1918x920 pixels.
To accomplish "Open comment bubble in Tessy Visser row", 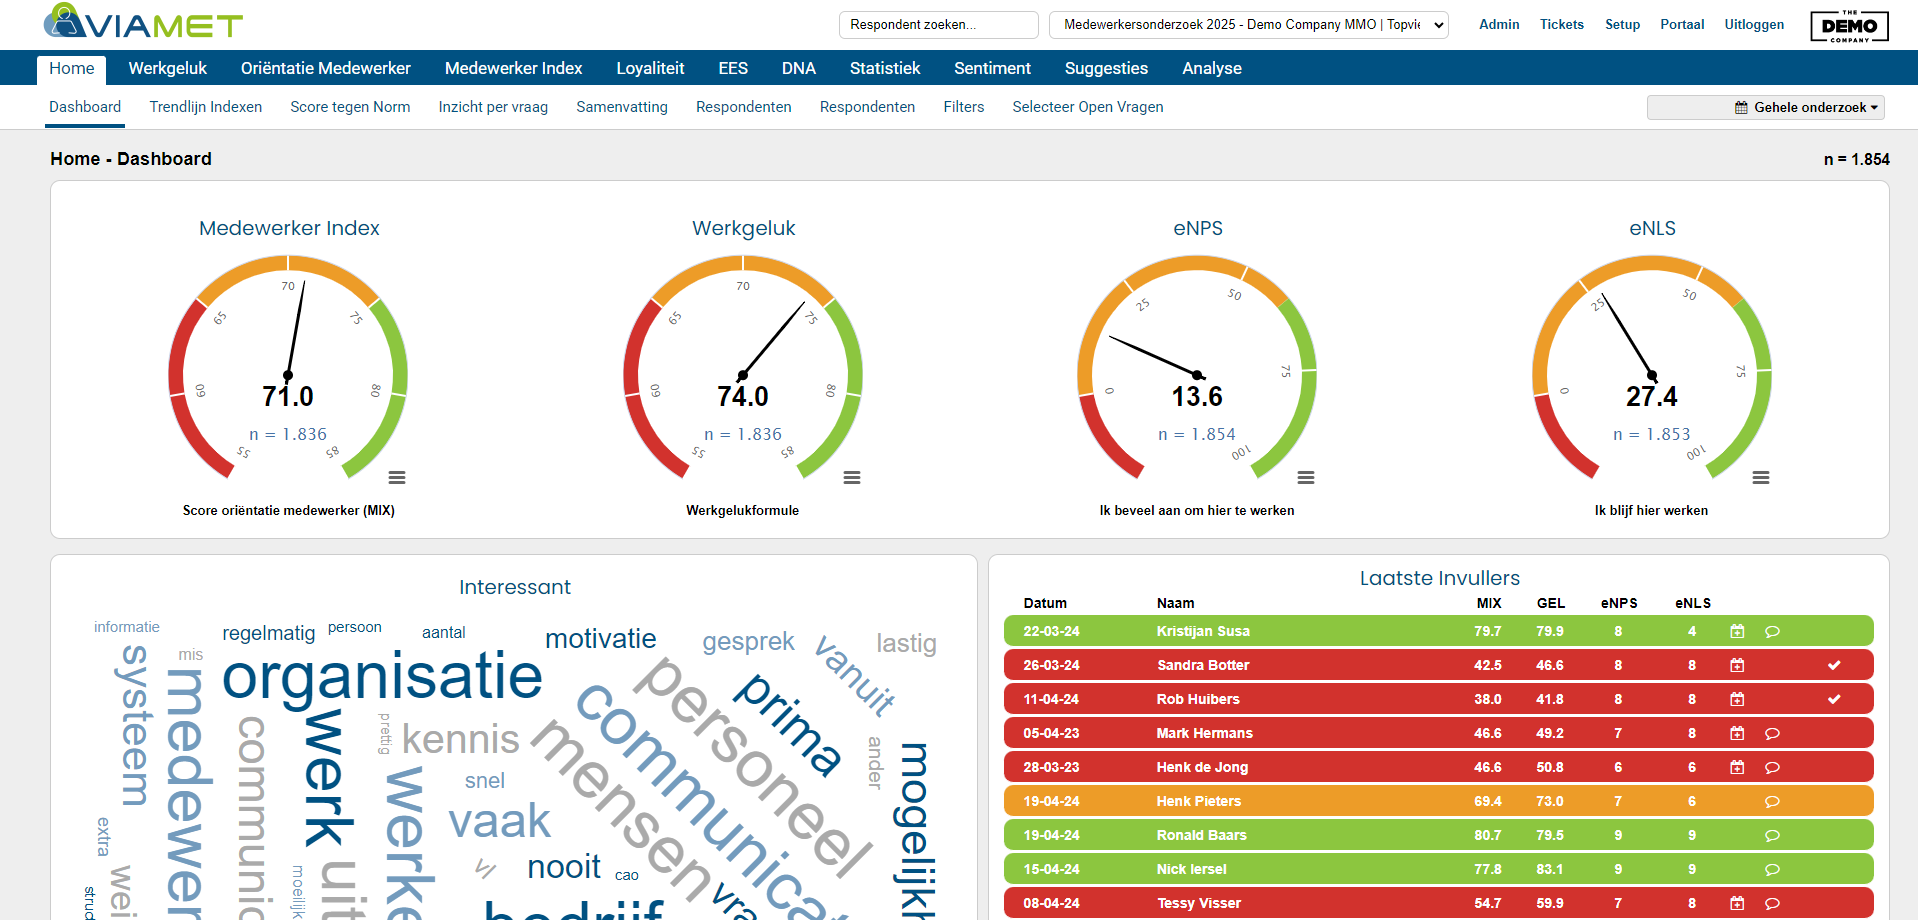I will click(1772, 903).
